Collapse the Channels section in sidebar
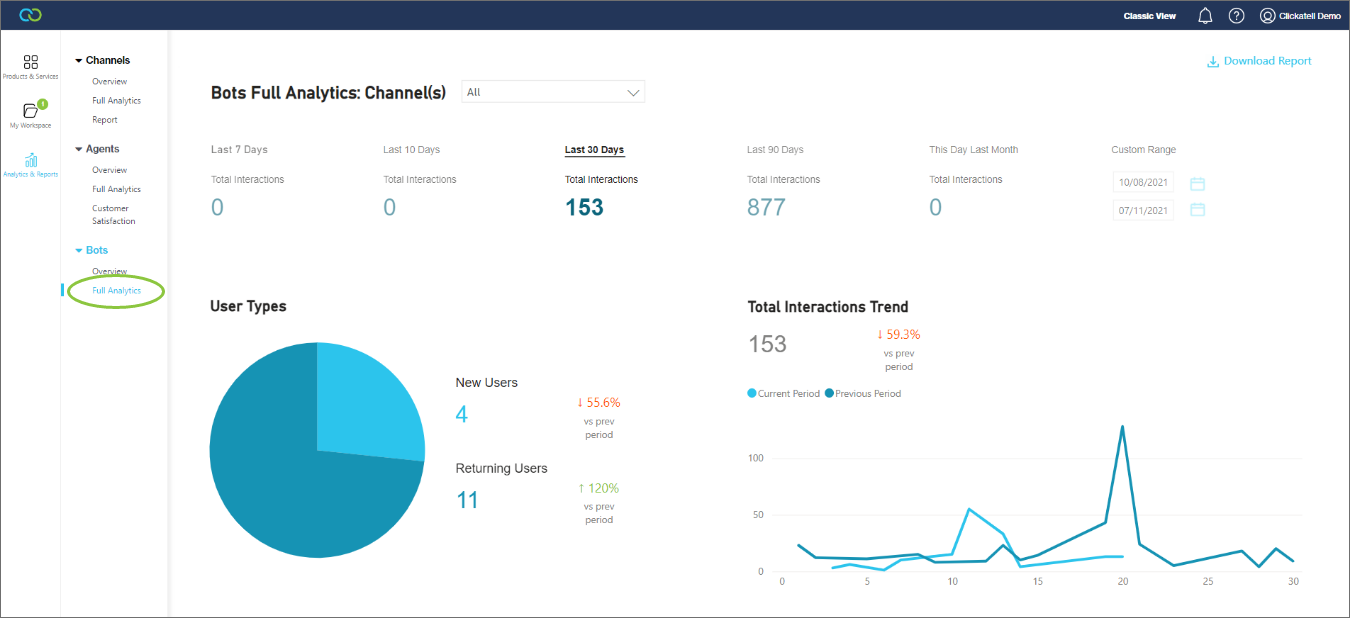 point(79,61)
